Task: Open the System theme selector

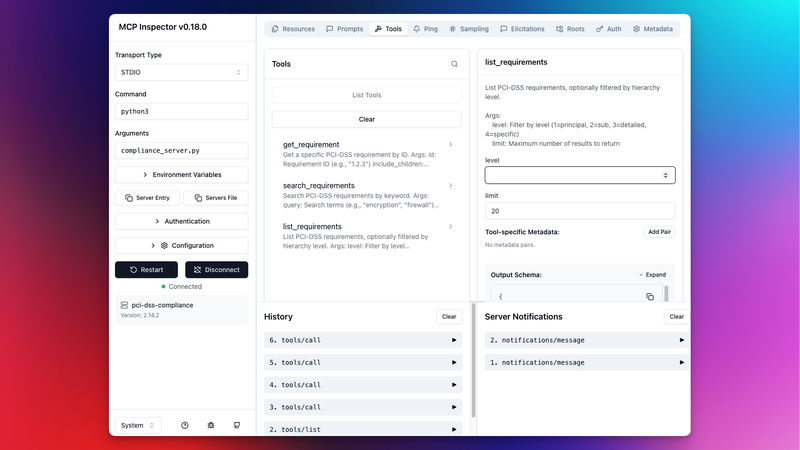Action: pyautogui.click(x=138, y=425)
